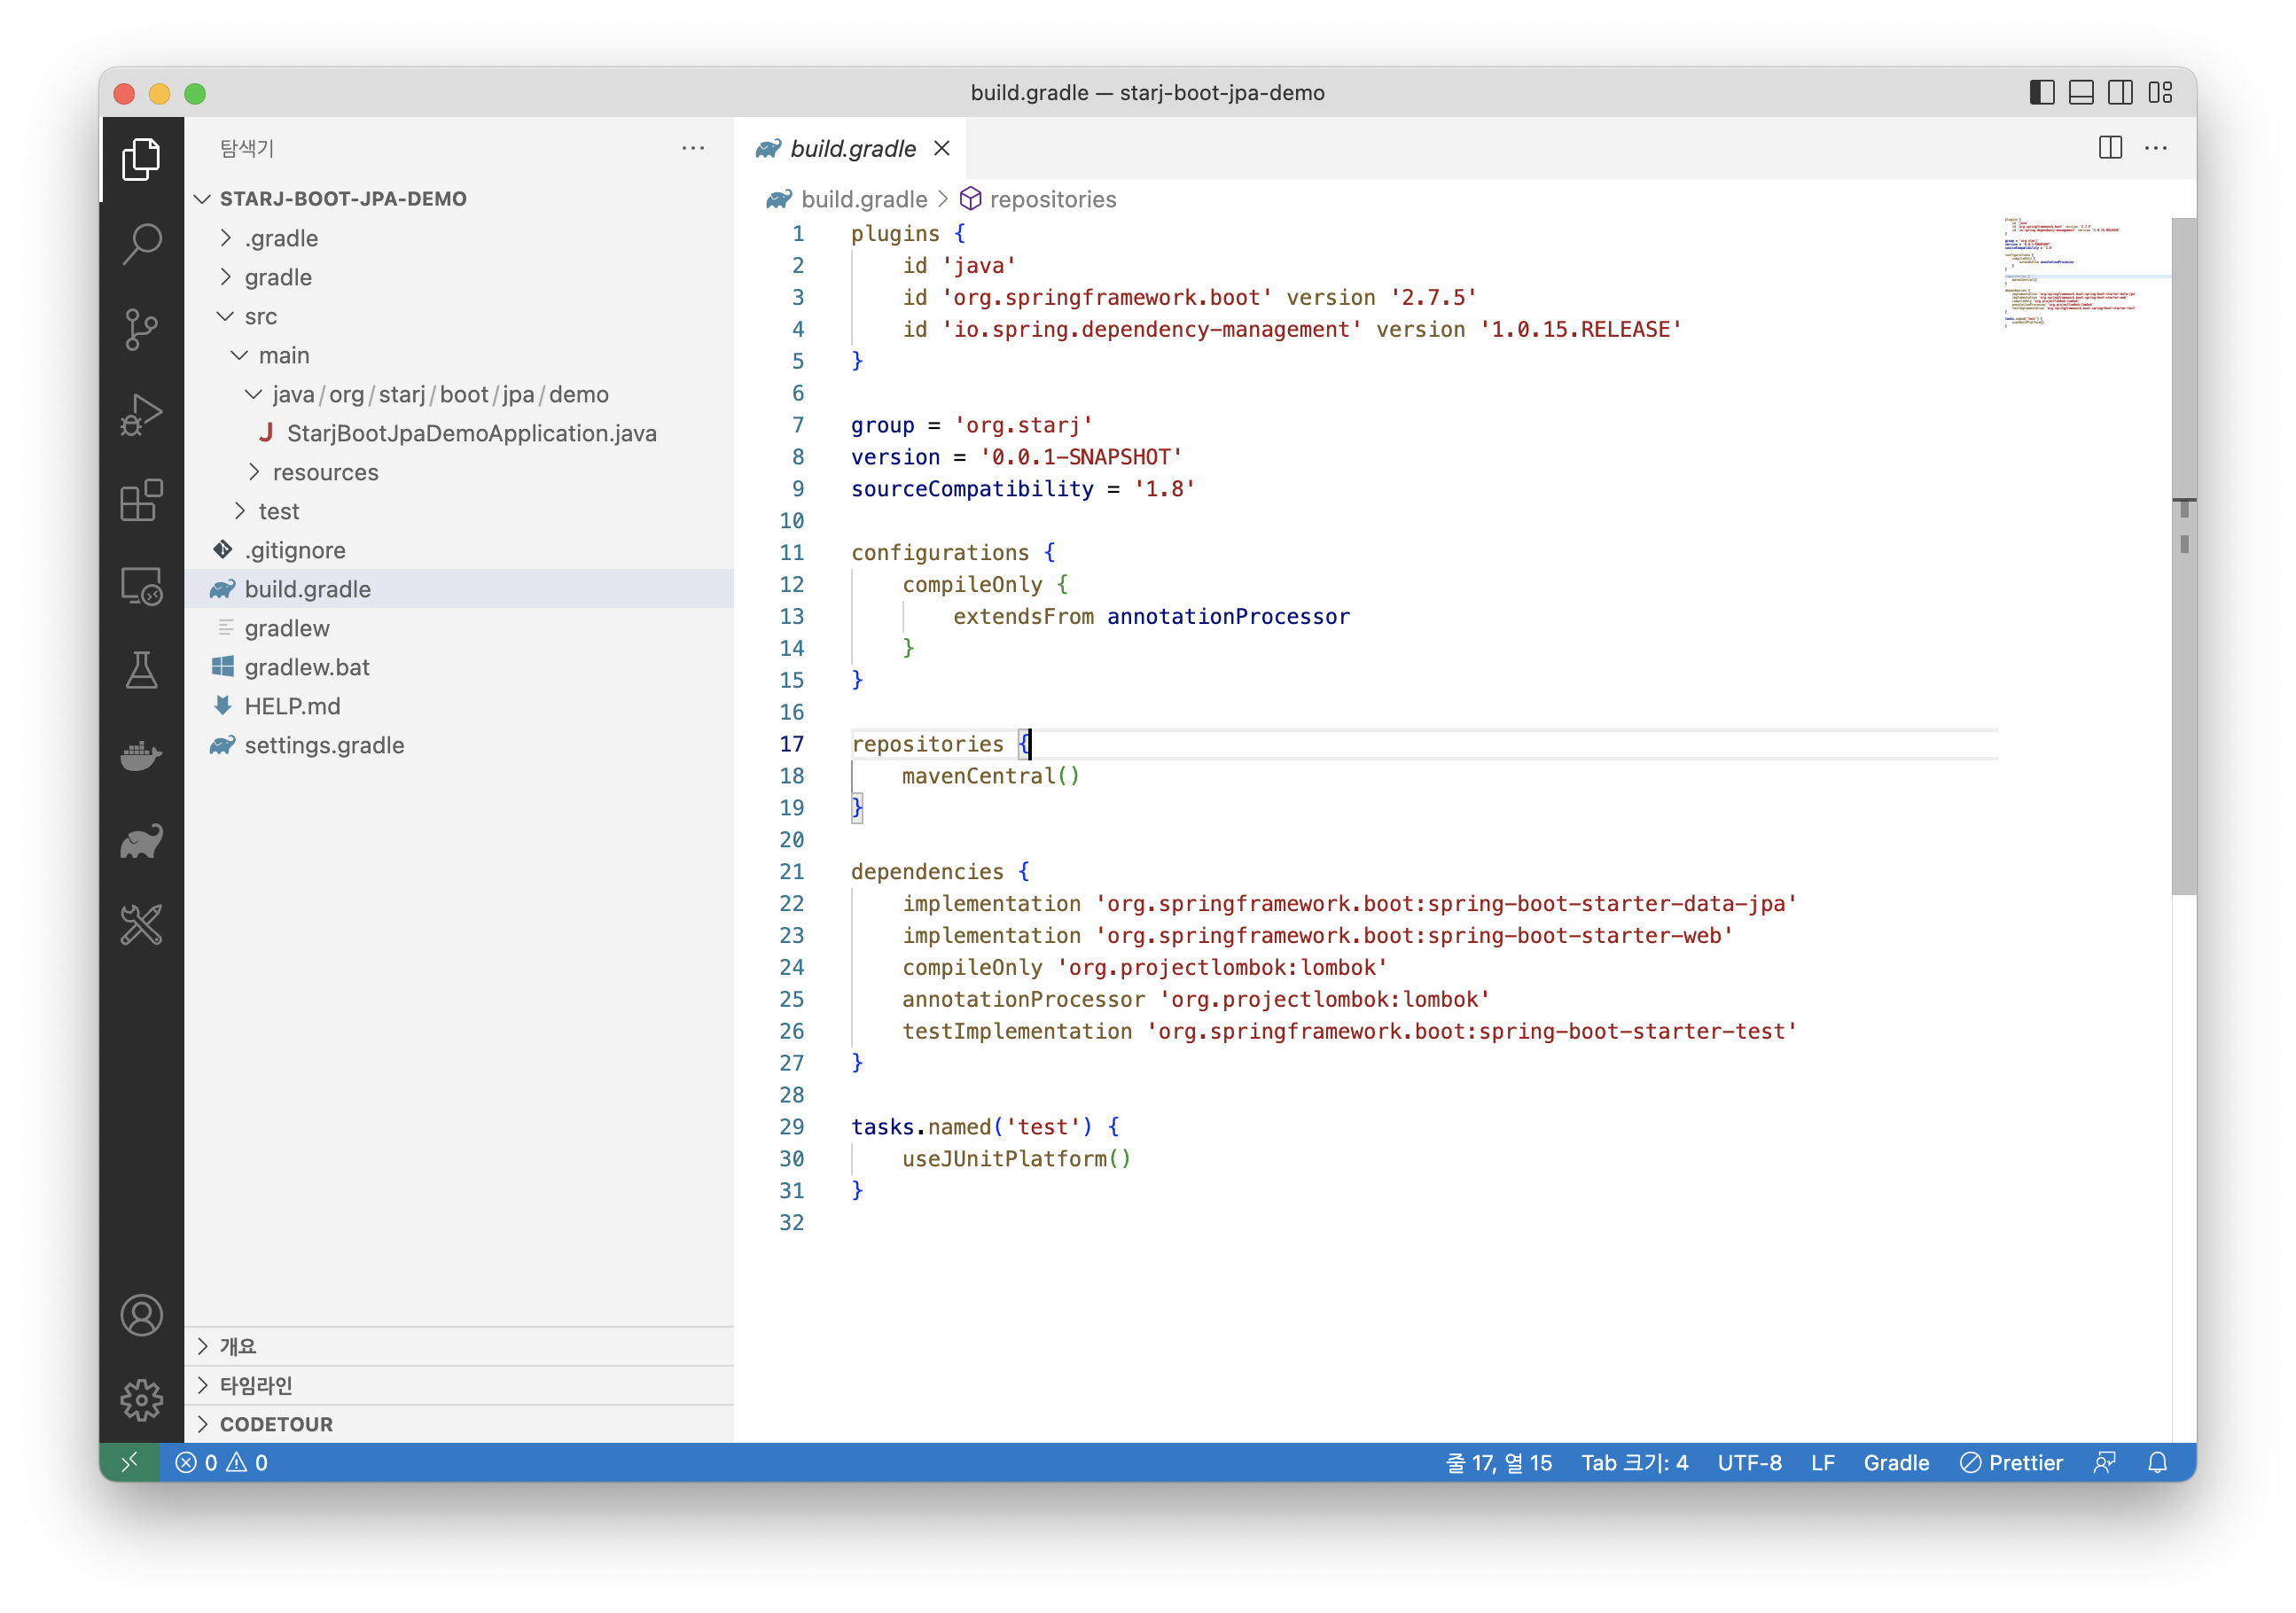Split the editor to the right

pos(2110,148)
